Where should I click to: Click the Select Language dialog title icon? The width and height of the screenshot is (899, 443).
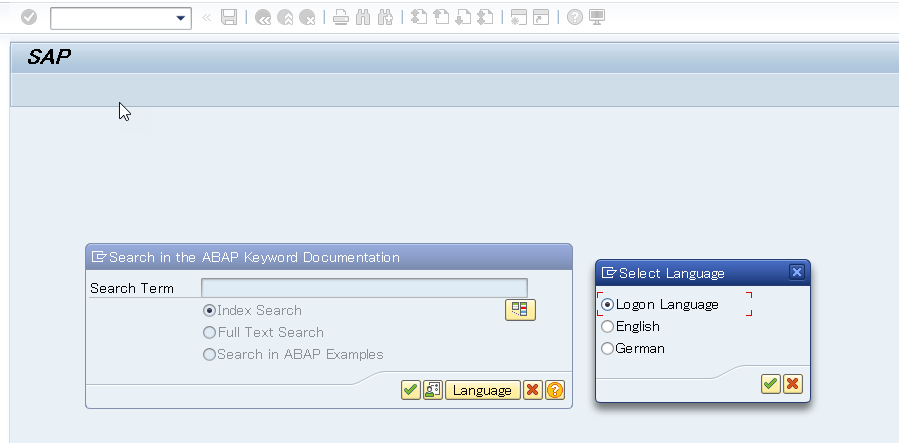608,273
